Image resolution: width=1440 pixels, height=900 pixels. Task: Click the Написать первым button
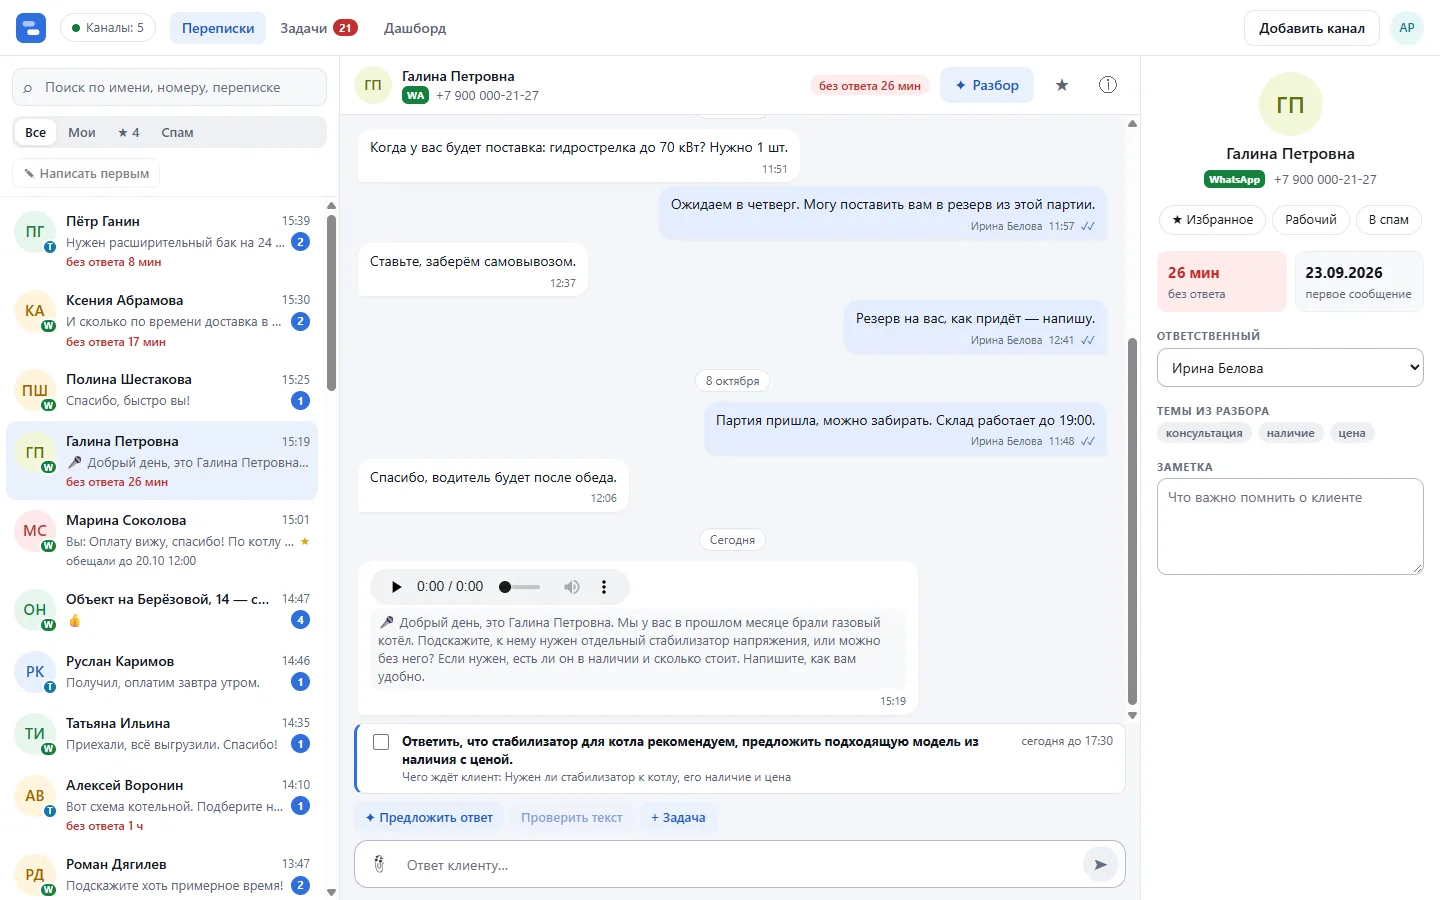click(x=86, y=173)
